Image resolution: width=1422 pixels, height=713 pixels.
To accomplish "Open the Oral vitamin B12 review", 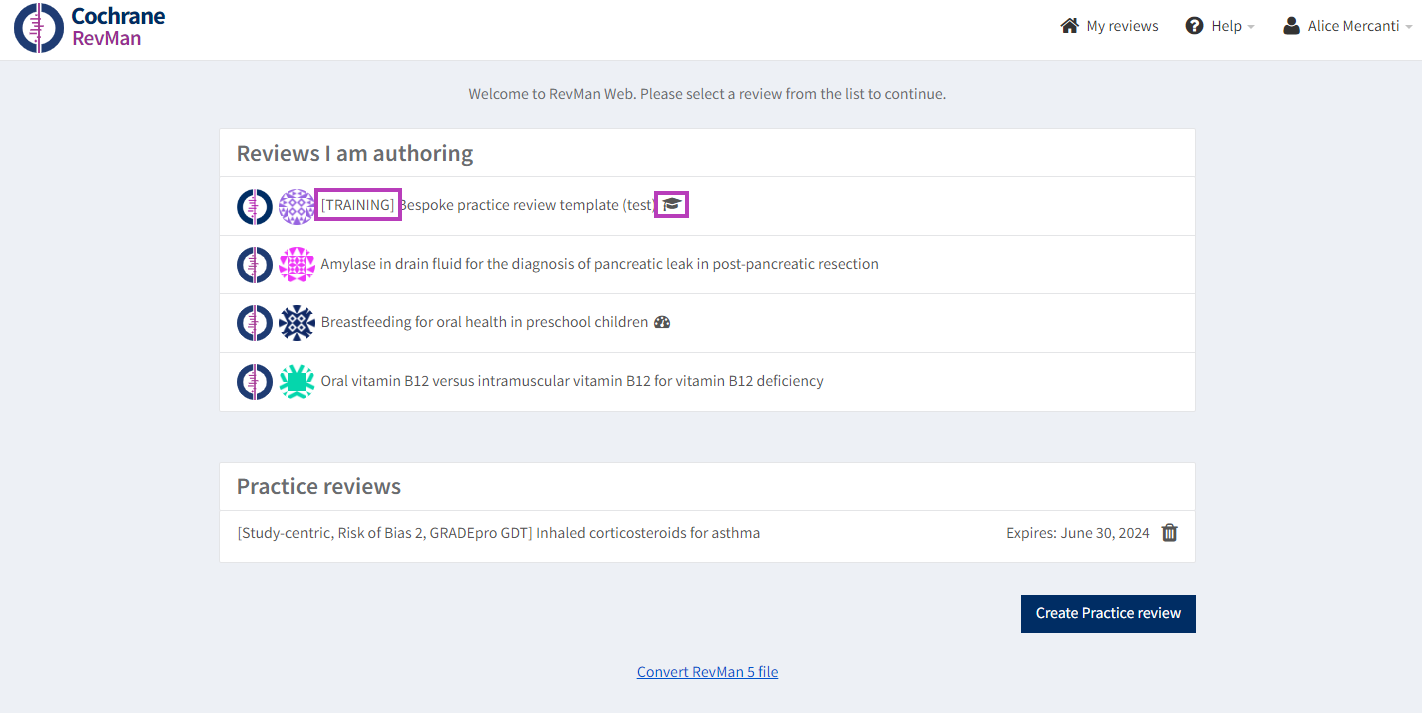I will 571,381.
